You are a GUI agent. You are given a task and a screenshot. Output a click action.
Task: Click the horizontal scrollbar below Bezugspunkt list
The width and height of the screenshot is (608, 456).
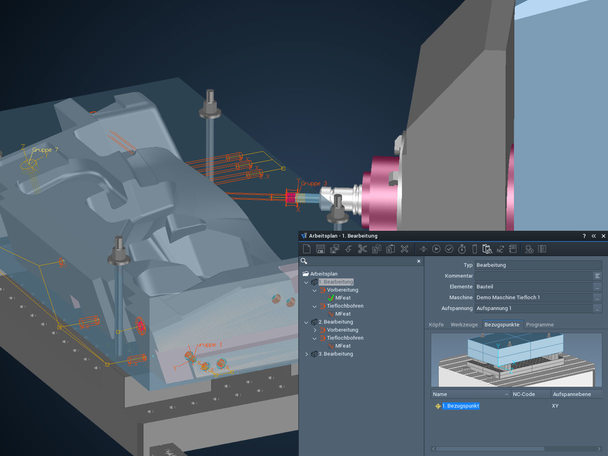pyautogui.click(x=517, y=449)
